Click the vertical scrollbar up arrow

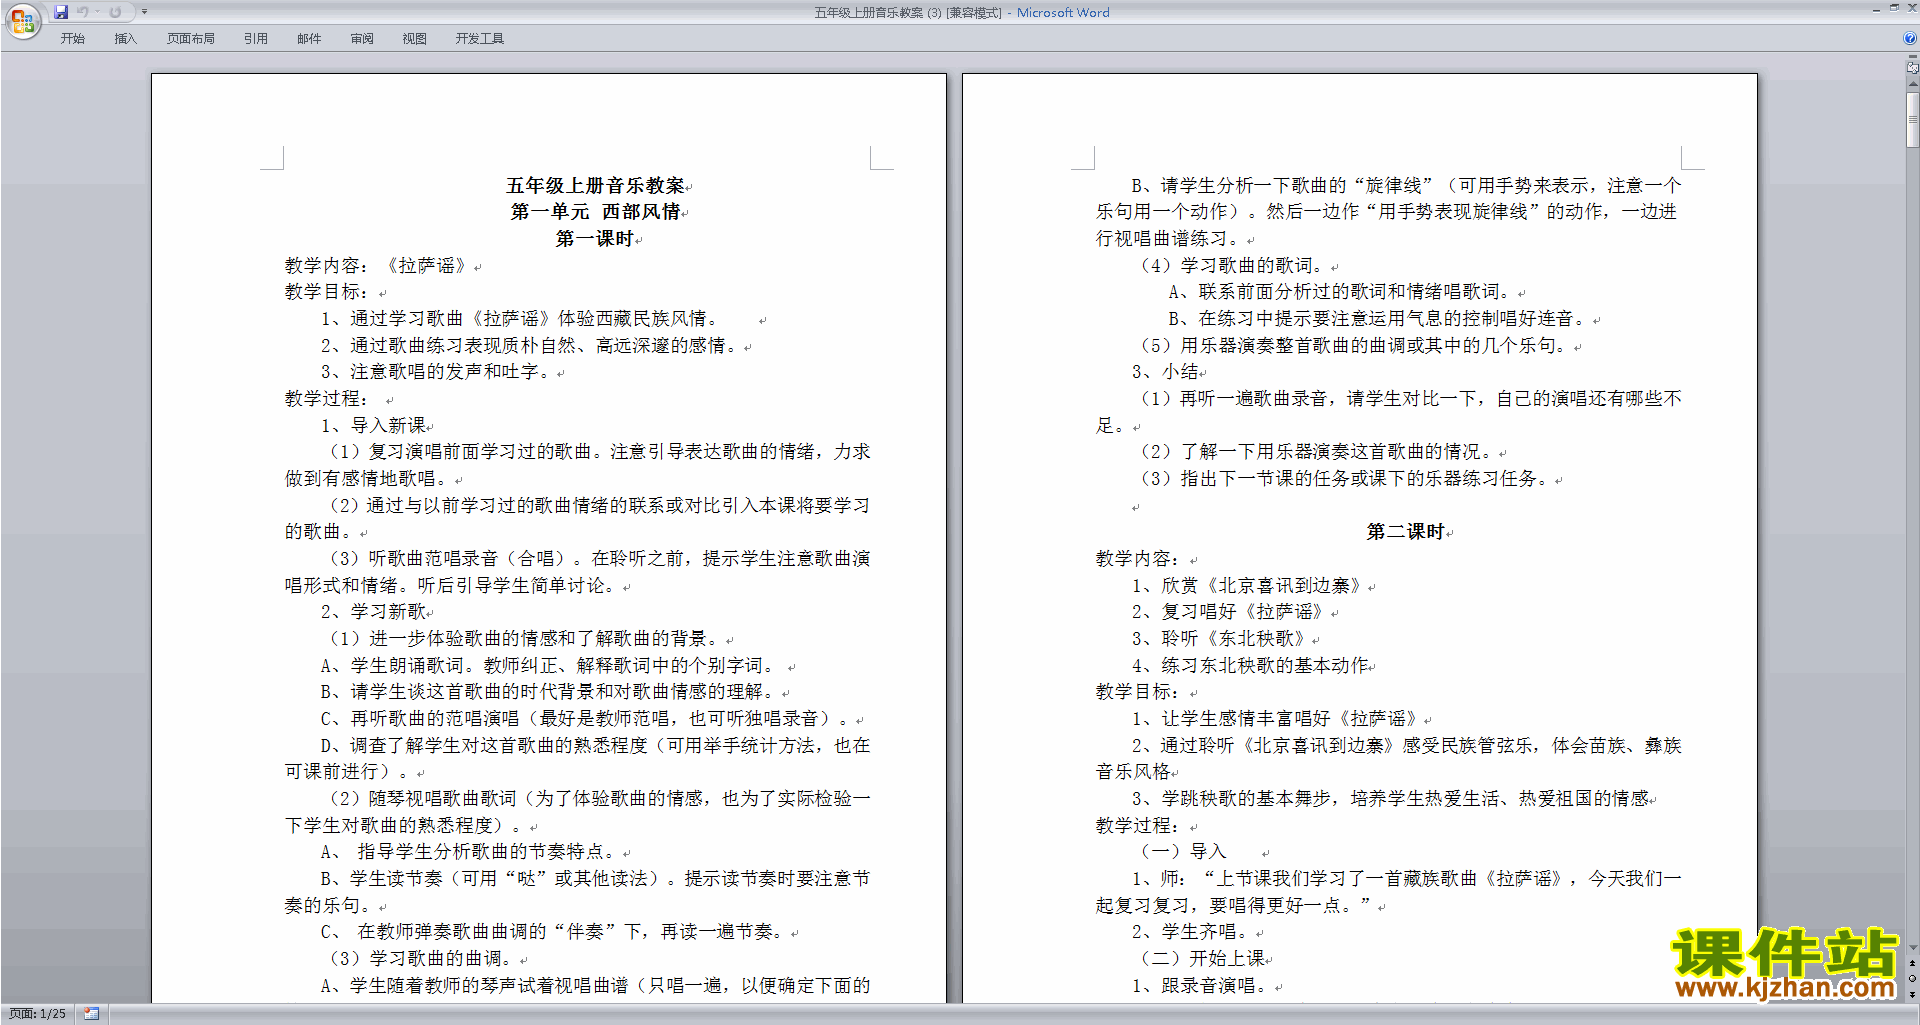pos(1912,84)
